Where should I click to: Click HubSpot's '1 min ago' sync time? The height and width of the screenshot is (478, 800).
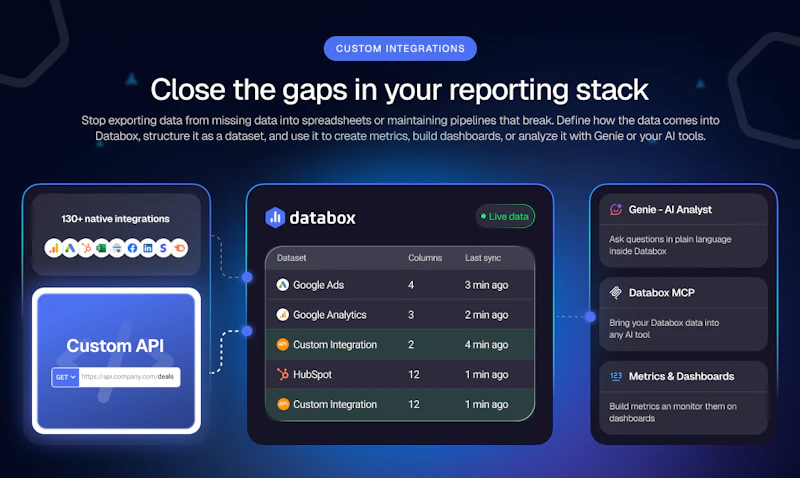[486, 374]
